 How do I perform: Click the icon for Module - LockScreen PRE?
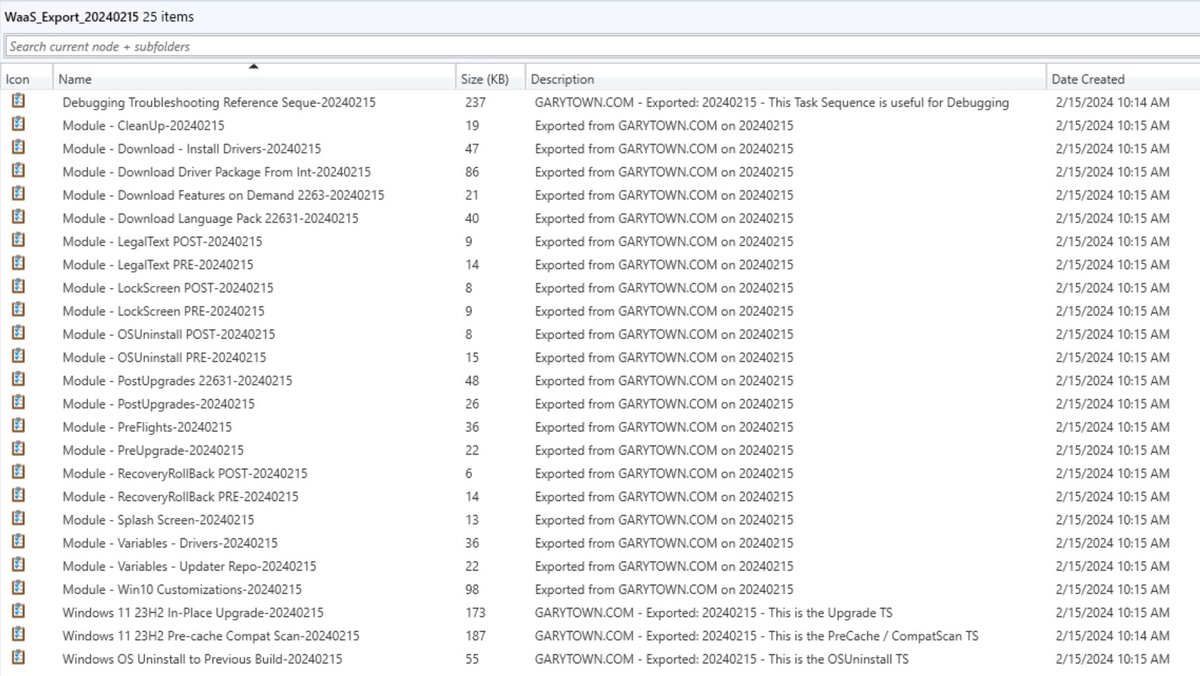[18, 311]
